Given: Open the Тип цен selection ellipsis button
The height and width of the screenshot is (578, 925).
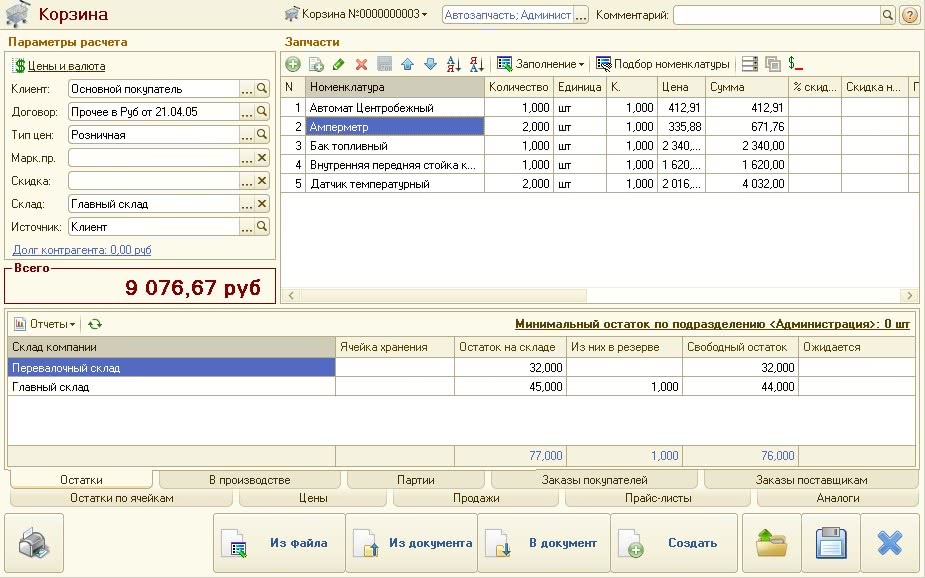Looking at the screenshot, I should [247, 134].
